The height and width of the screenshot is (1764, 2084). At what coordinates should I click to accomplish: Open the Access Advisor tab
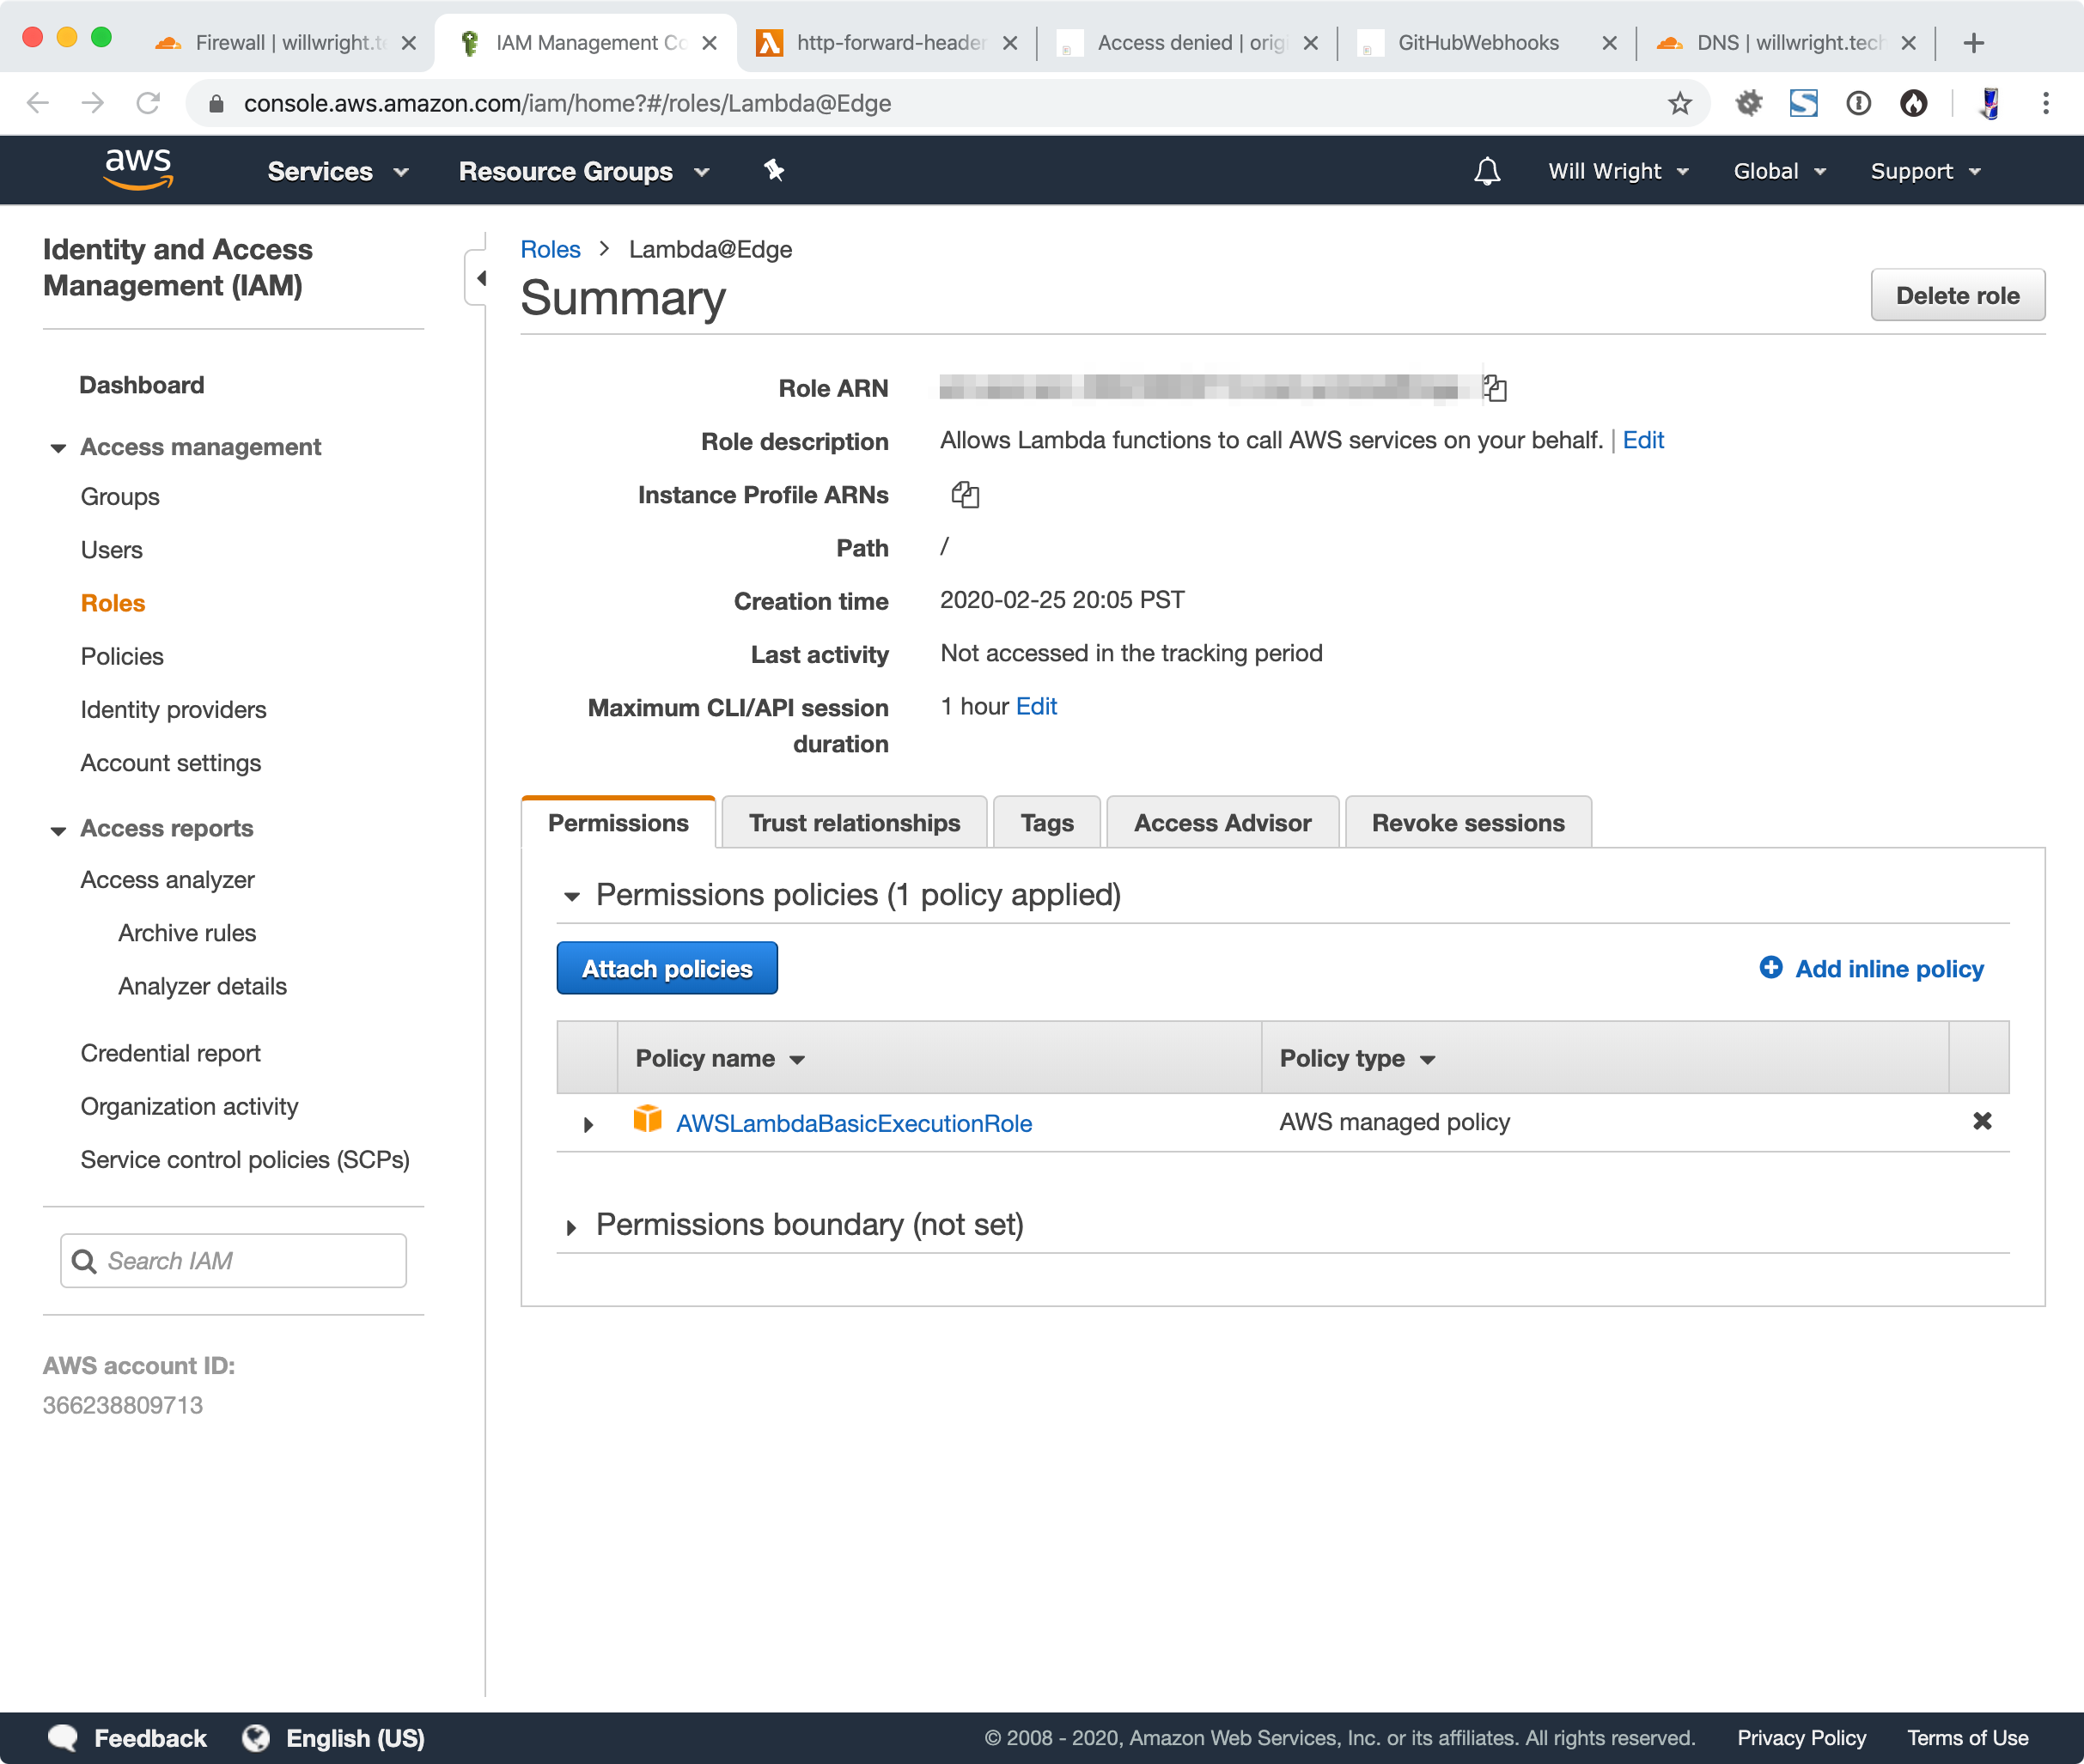tap(1222, 822)
